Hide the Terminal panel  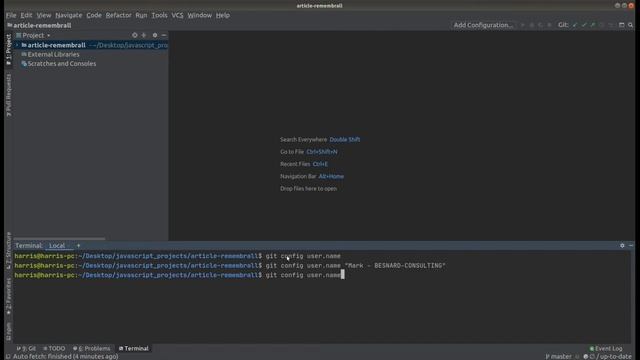pos(631,246)
